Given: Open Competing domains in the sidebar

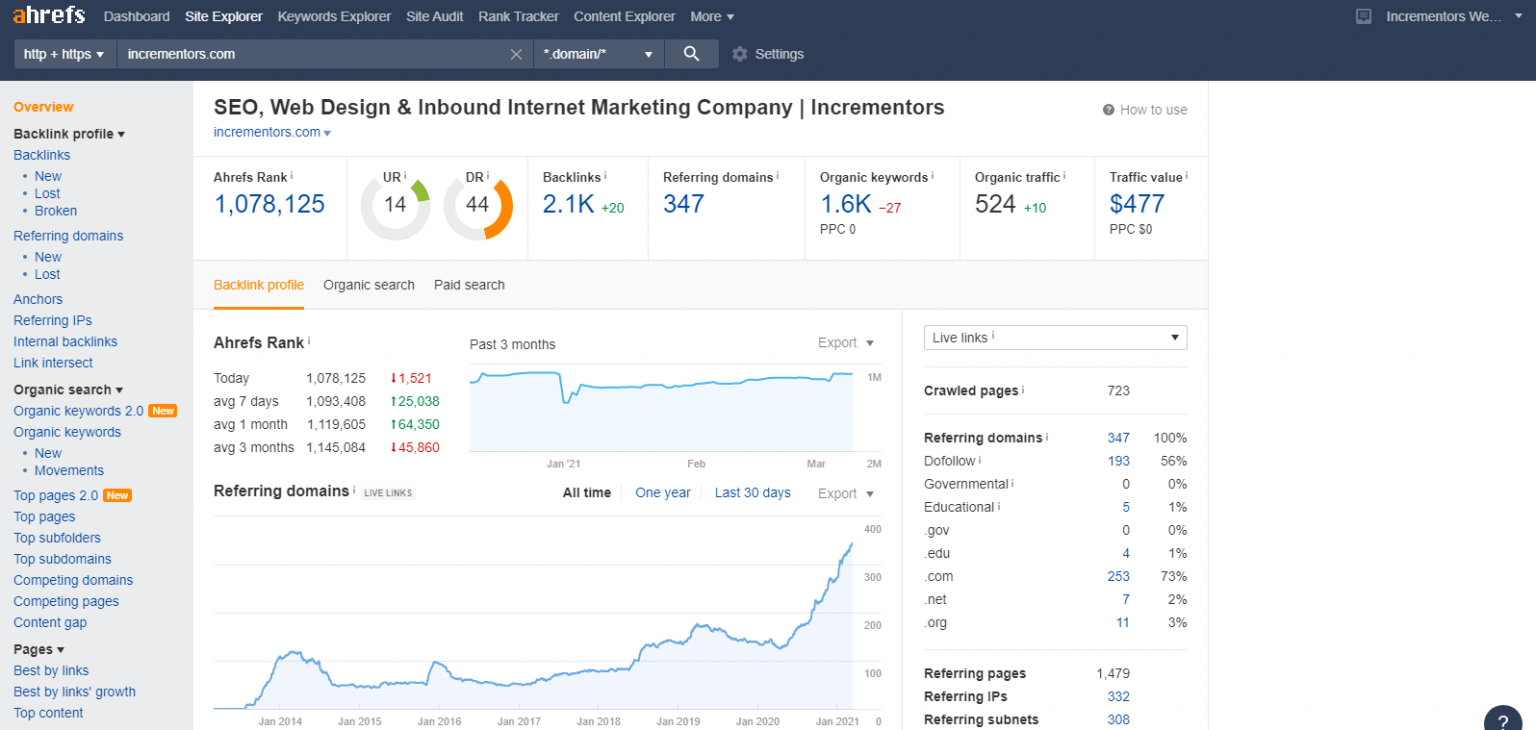Looking at the screenshot, I should pos(73,580).
